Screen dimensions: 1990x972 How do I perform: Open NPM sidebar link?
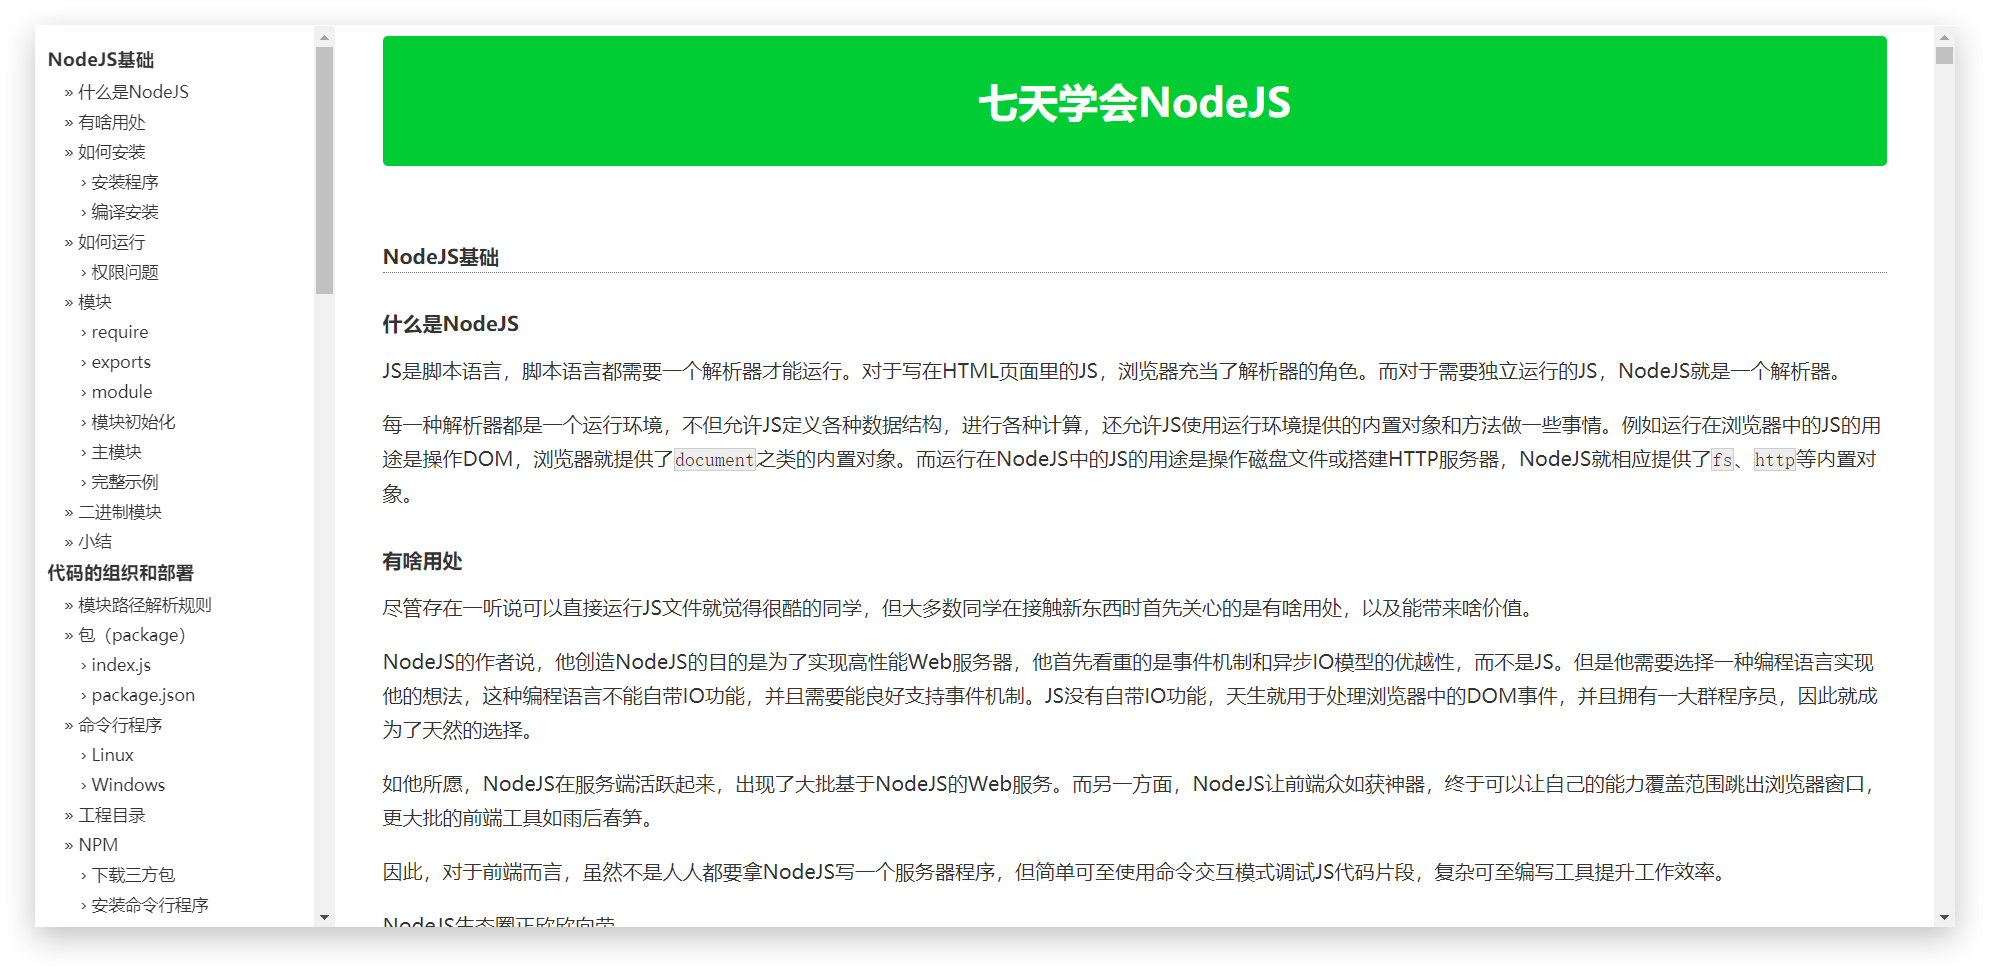tap(98, 845)
